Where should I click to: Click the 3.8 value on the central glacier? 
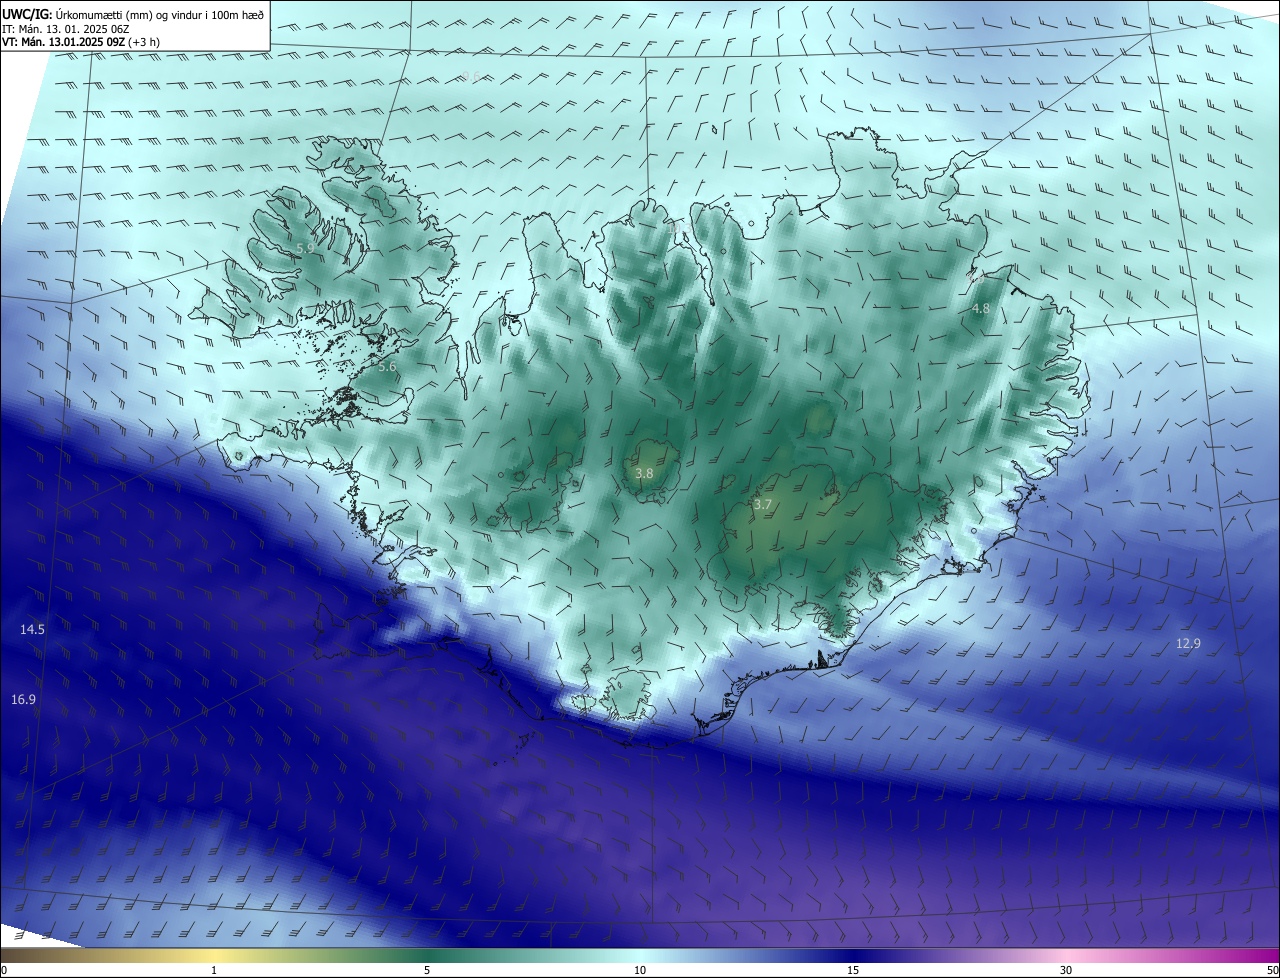click(644, 473)
